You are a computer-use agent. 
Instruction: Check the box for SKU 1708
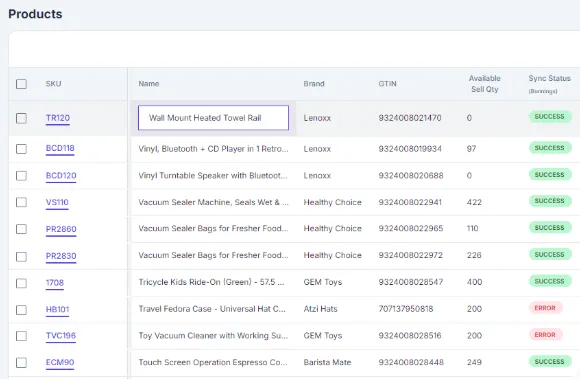[21, 283]
